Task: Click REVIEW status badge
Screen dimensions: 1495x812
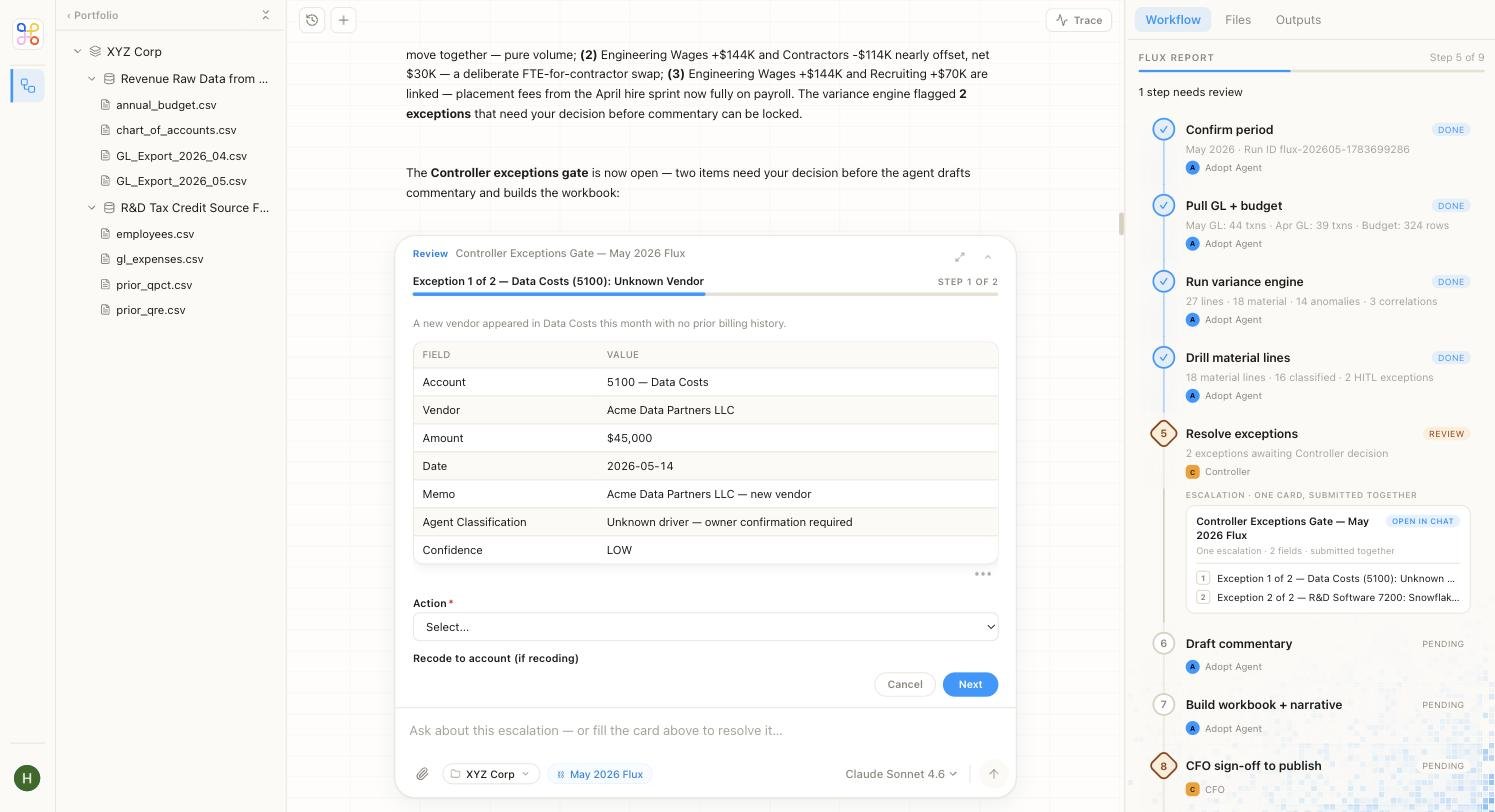Action: click(x=1446, y=434)
